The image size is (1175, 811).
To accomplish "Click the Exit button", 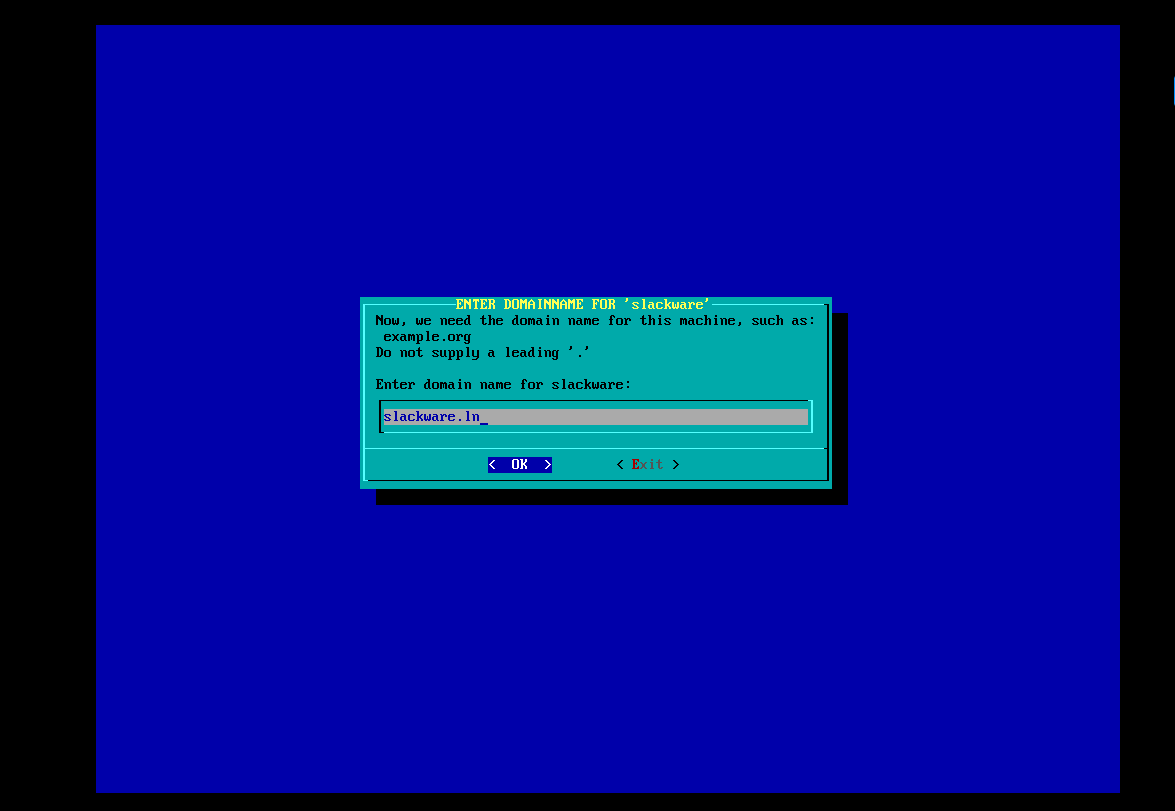I will click(x=647, y=464).
